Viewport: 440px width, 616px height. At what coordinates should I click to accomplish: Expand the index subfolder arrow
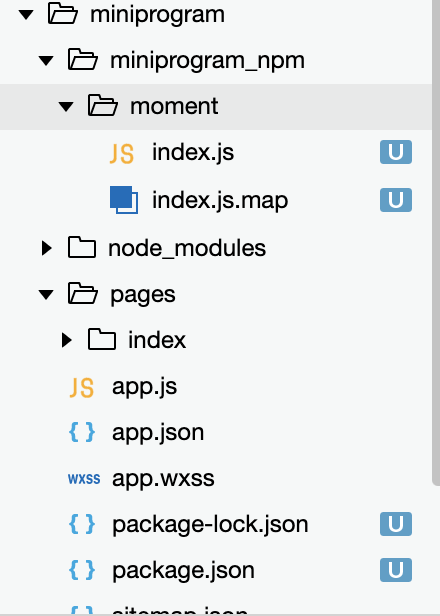[x=67, y=340]
